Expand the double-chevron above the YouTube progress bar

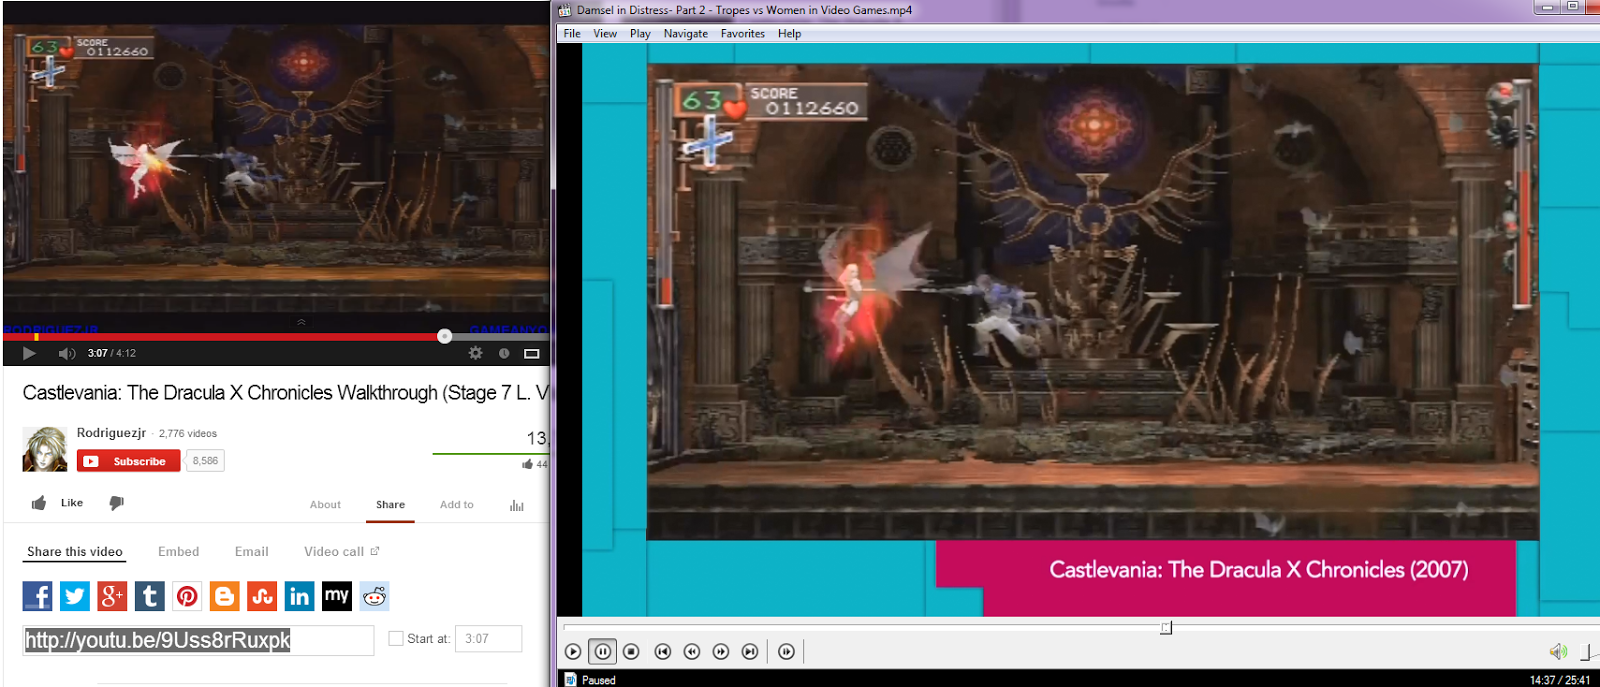[301, 322]
